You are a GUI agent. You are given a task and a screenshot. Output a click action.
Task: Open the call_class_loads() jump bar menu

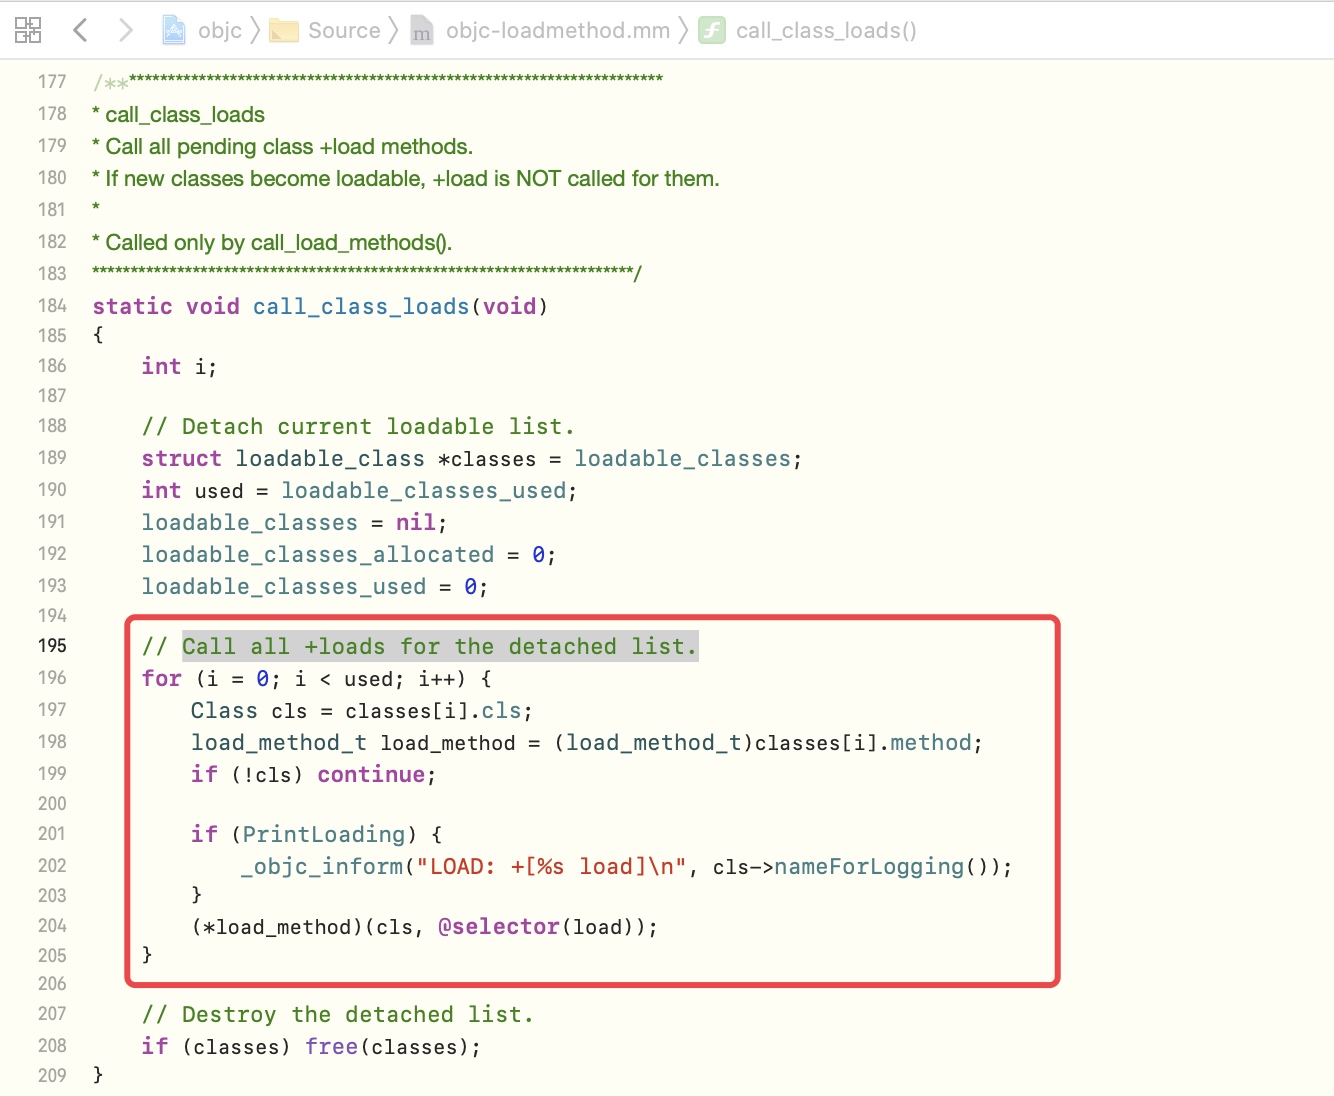pyautogui.click(x=826, y=30)
